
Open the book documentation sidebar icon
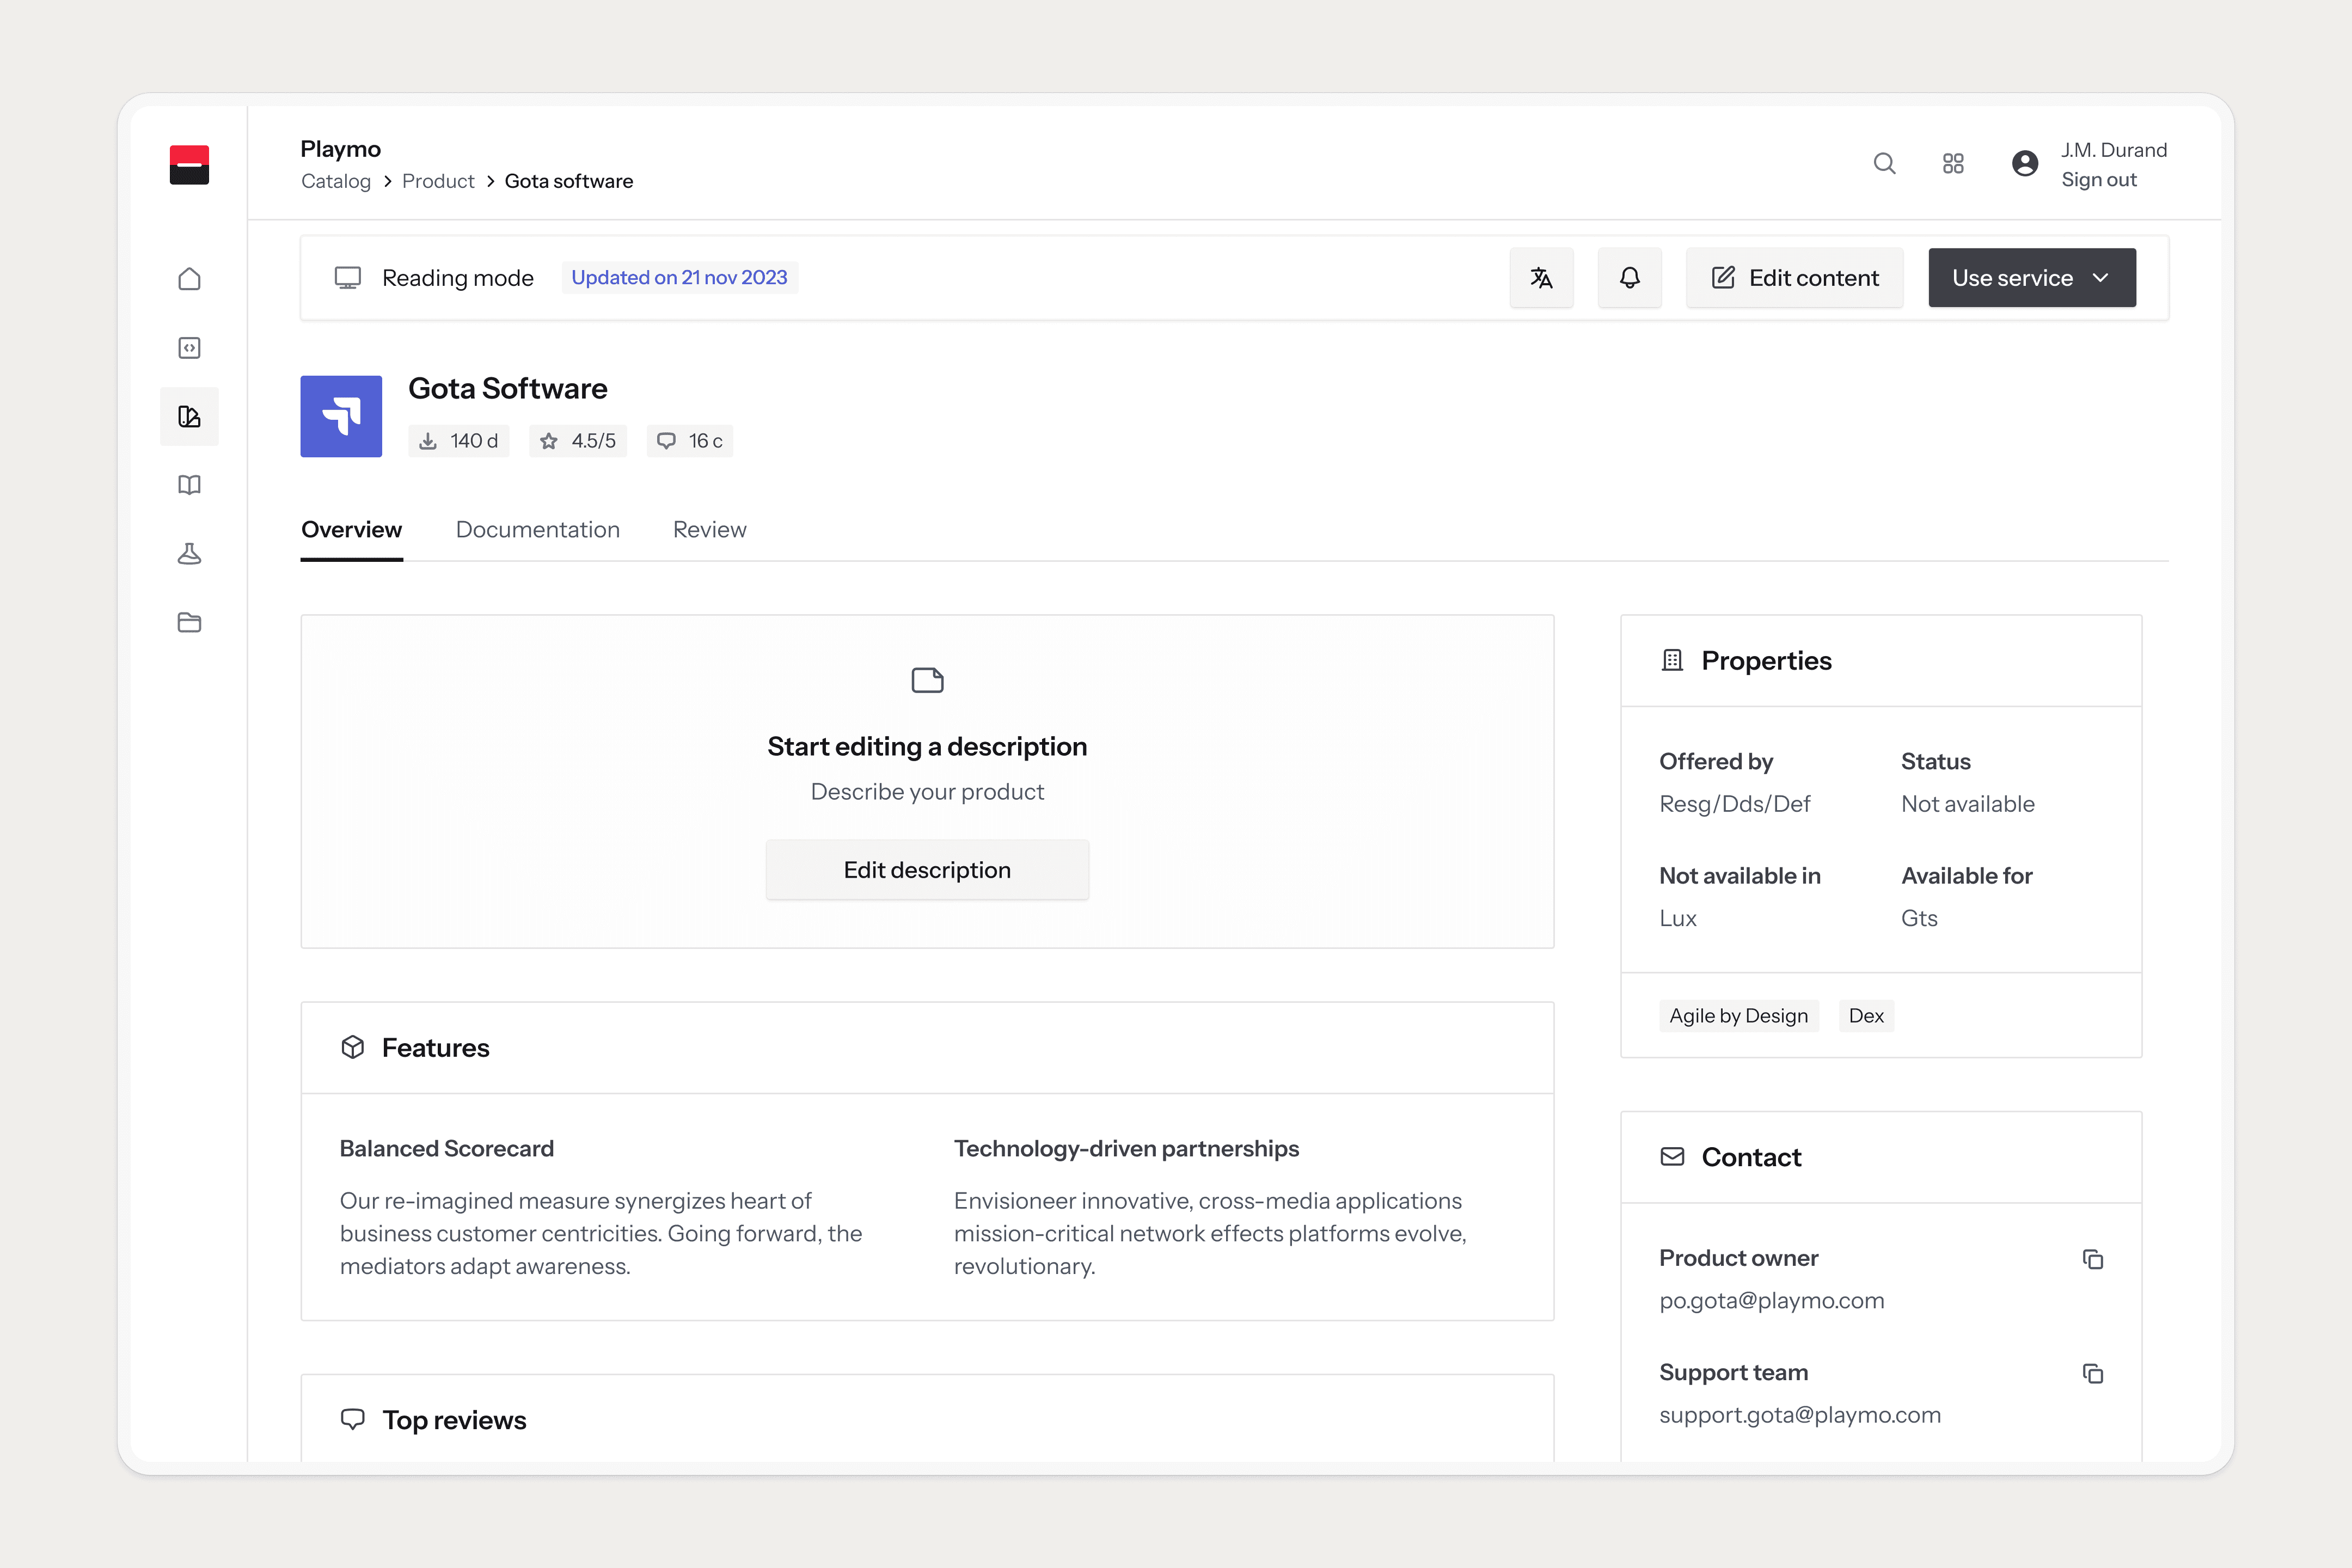tap(189, 485)
